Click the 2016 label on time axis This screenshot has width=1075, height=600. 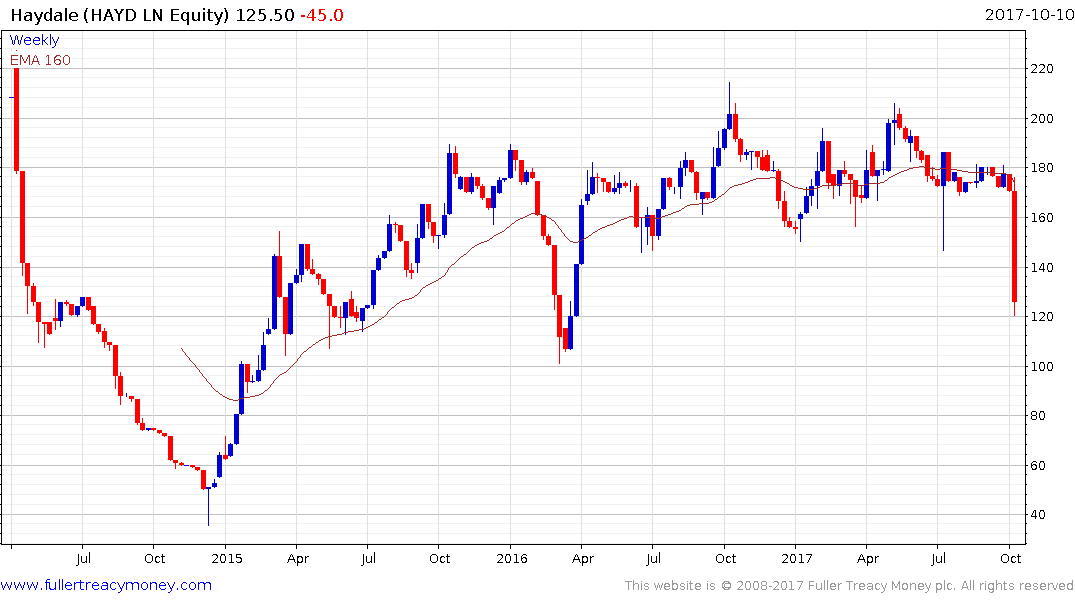511,558
